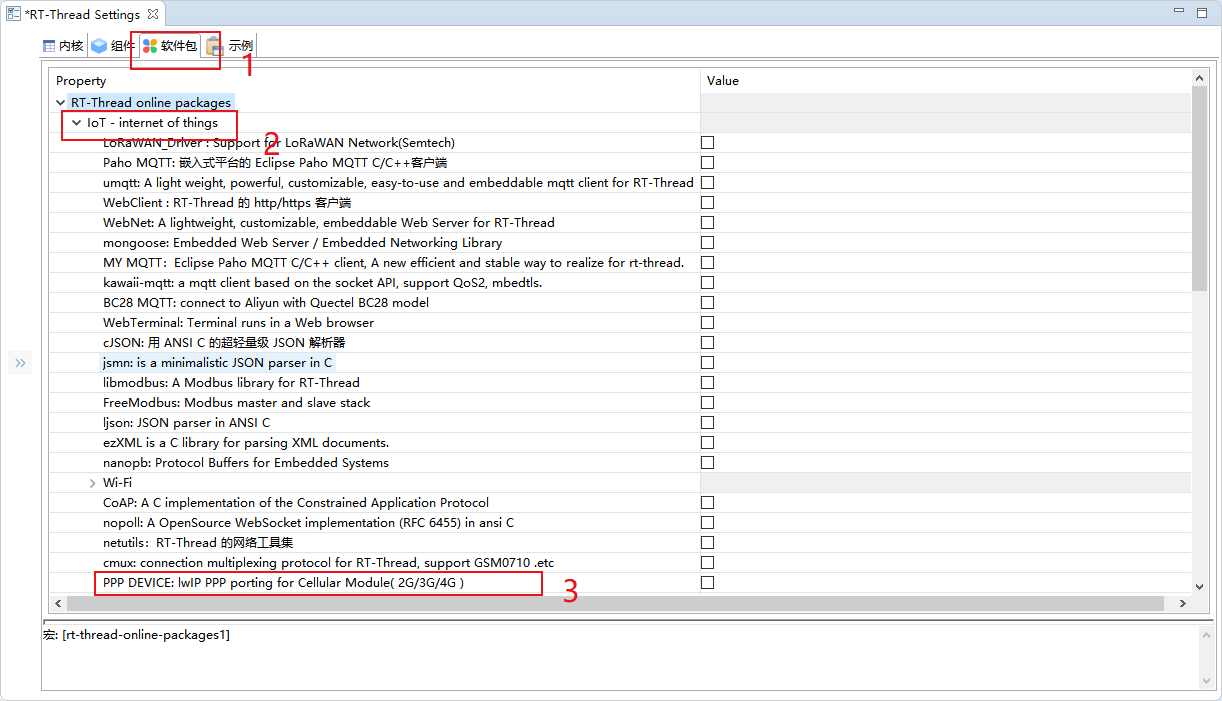Enable the Paho MQTT package checkbox
1222x701 pixels.
pos(707,162)
